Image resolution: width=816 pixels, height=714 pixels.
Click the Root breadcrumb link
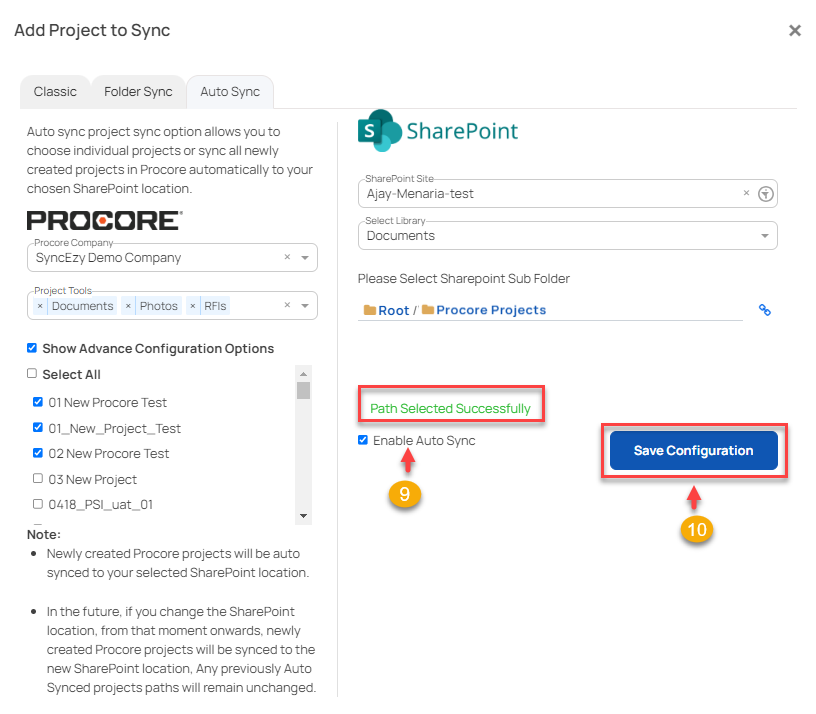(394, 310)
